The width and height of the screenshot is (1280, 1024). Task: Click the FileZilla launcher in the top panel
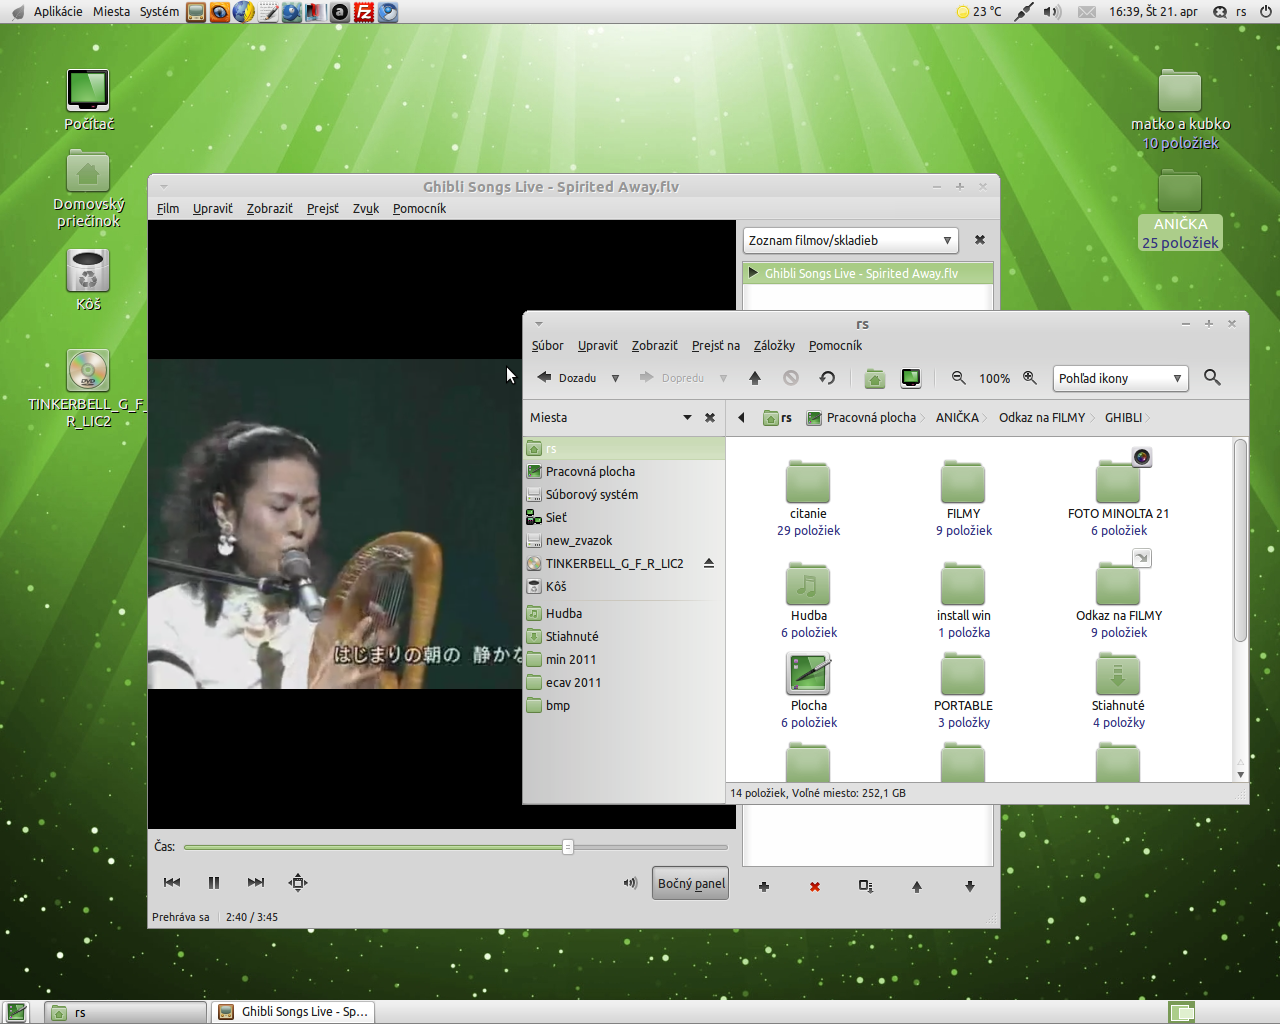pyautogui.click(x=364, y=12)
